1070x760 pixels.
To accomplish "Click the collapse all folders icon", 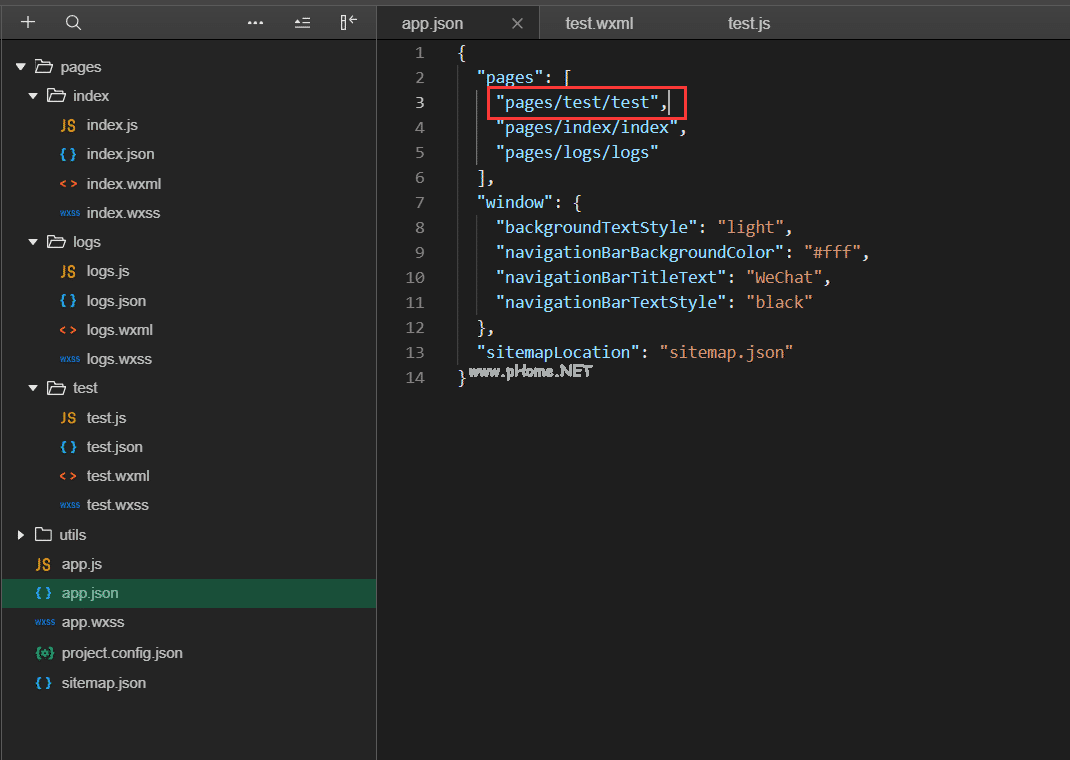I will [302, 22].
